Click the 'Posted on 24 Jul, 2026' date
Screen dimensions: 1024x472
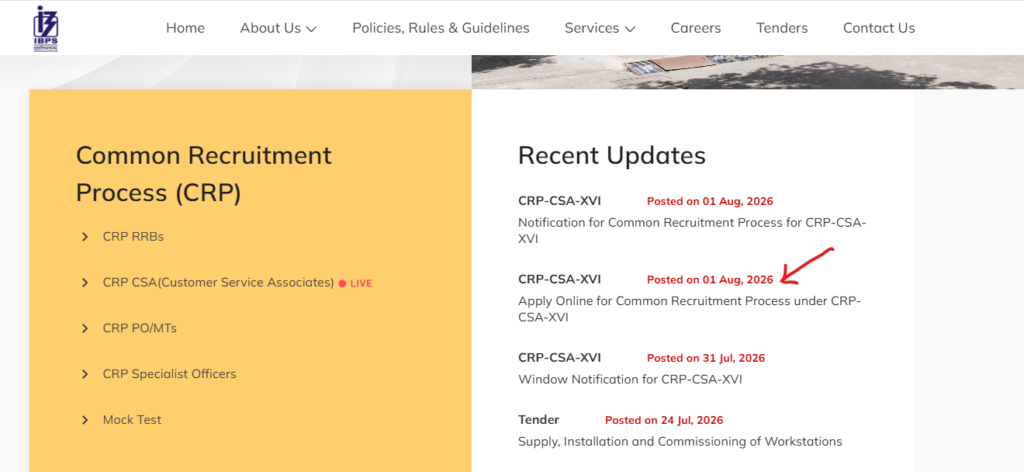(664, 420)
